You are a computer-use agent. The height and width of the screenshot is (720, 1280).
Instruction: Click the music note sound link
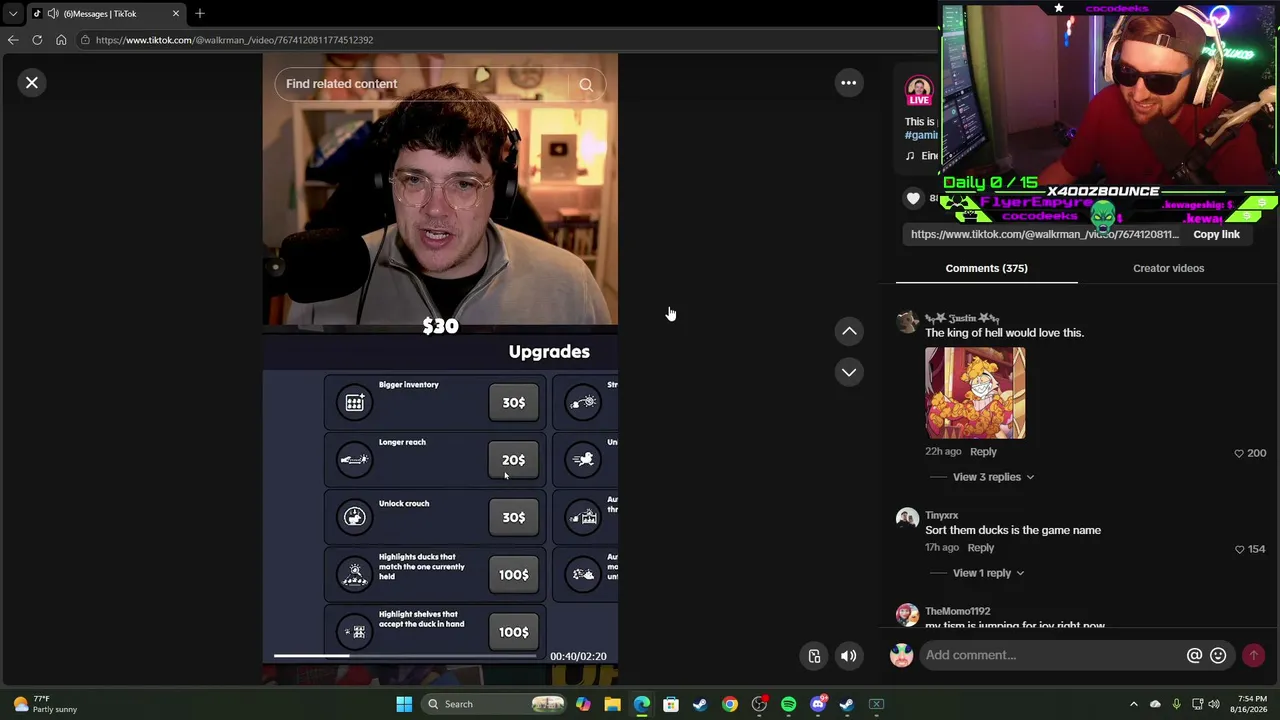point(923,156)
